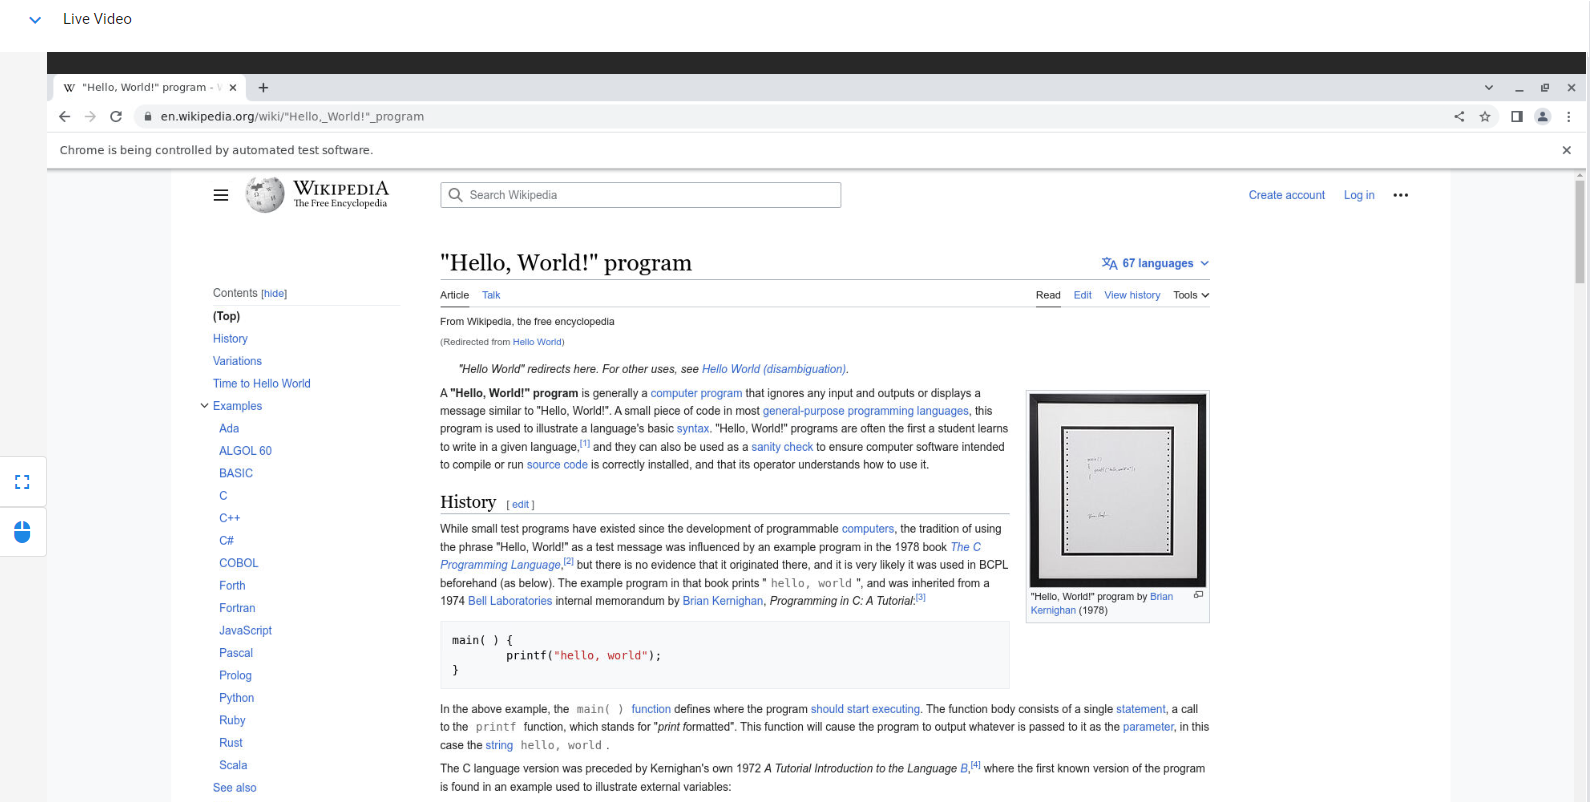Jump to the Ada example
The height and width of the screenshot is (802, 1590).
pyautogui.click(x=229, y=428)
